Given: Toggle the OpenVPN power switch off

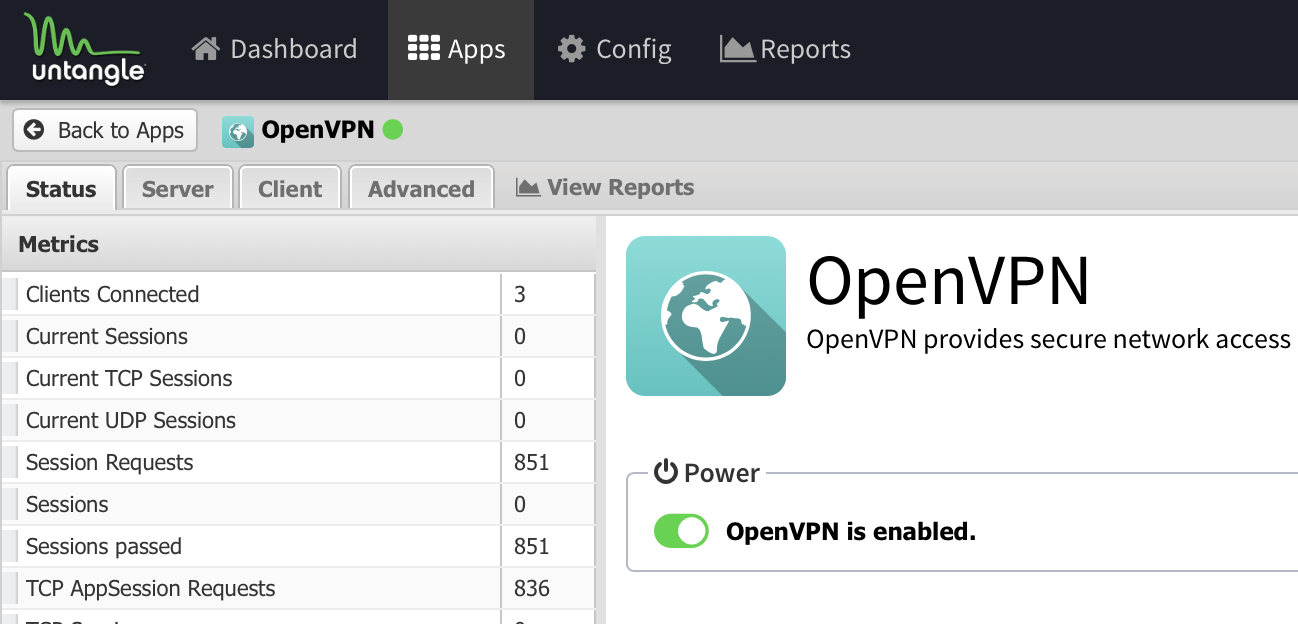Looking at the screenshot, I should pyautogui.click(x=681, y=531).
